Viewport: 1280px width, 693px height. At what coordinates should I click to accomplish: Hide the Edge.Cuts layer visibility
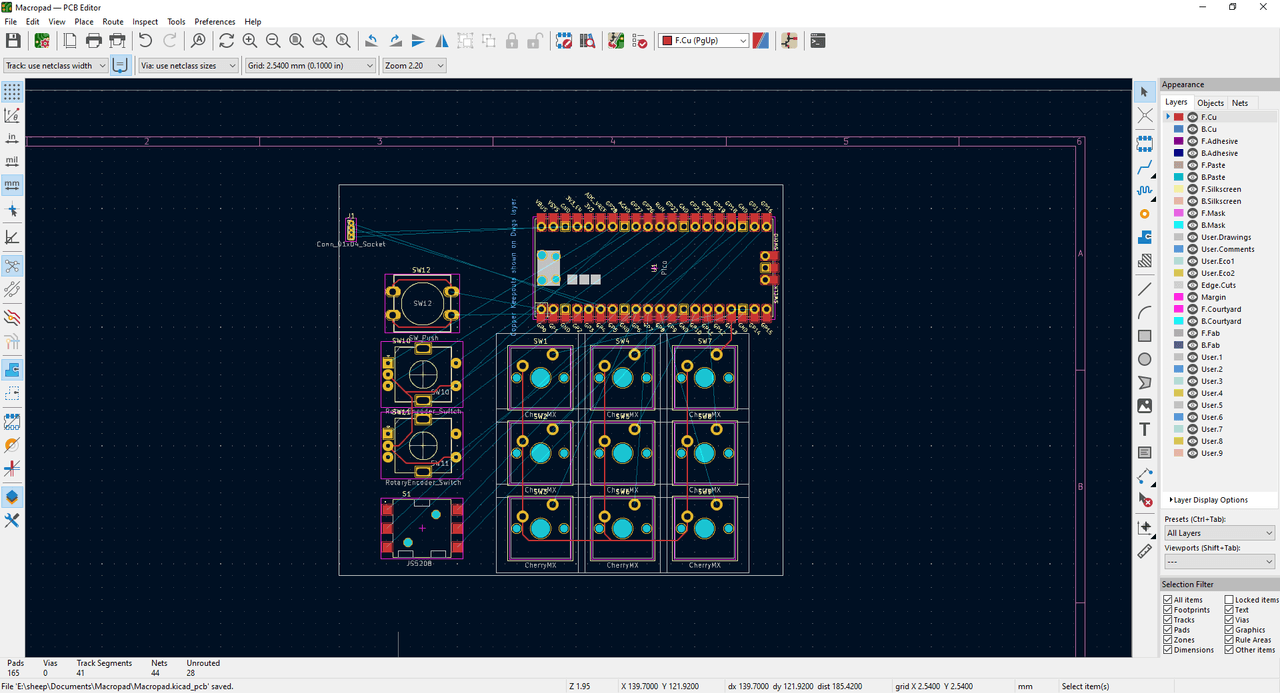[x=1193, y=285]
